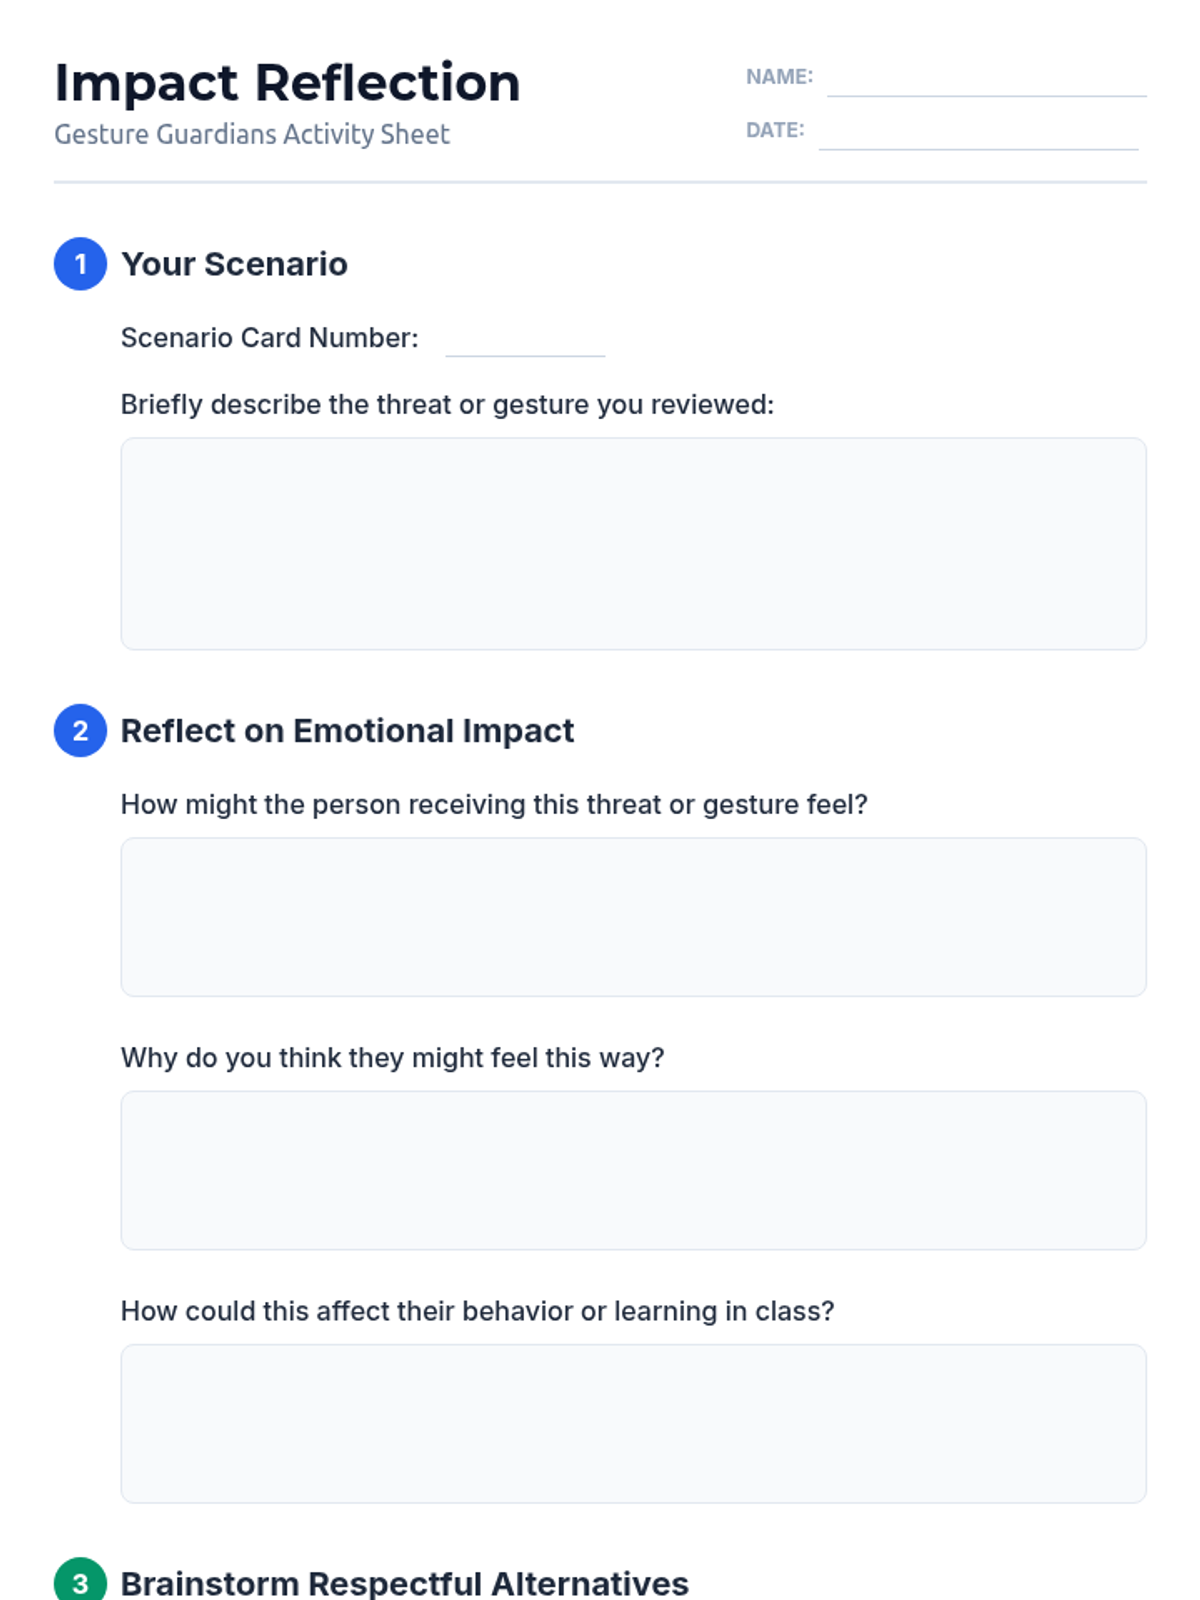Select the Your Scenario heading
Image resolution: width=1200 pixels, height=1600 pixels.
click(x=234, y=264)
